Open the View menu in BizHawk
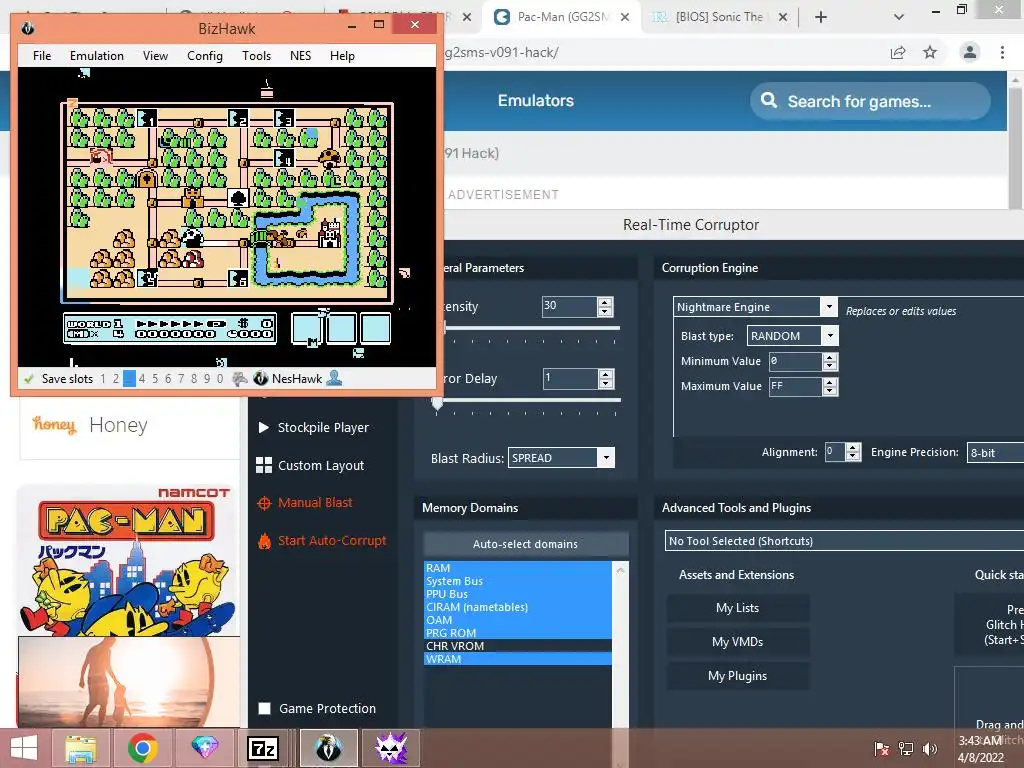The image size is (1024, 768). (155, 56)
